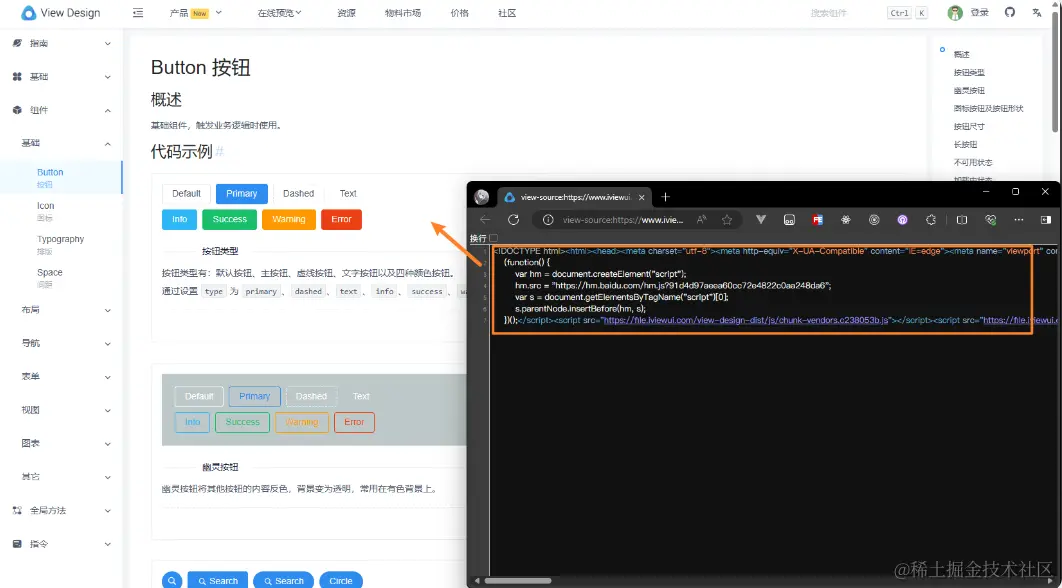Click the browser sidebar icon at toolbar end
Image resolution: width=1062 pixels, height=588 pixels.
[x=1046, y=219]
